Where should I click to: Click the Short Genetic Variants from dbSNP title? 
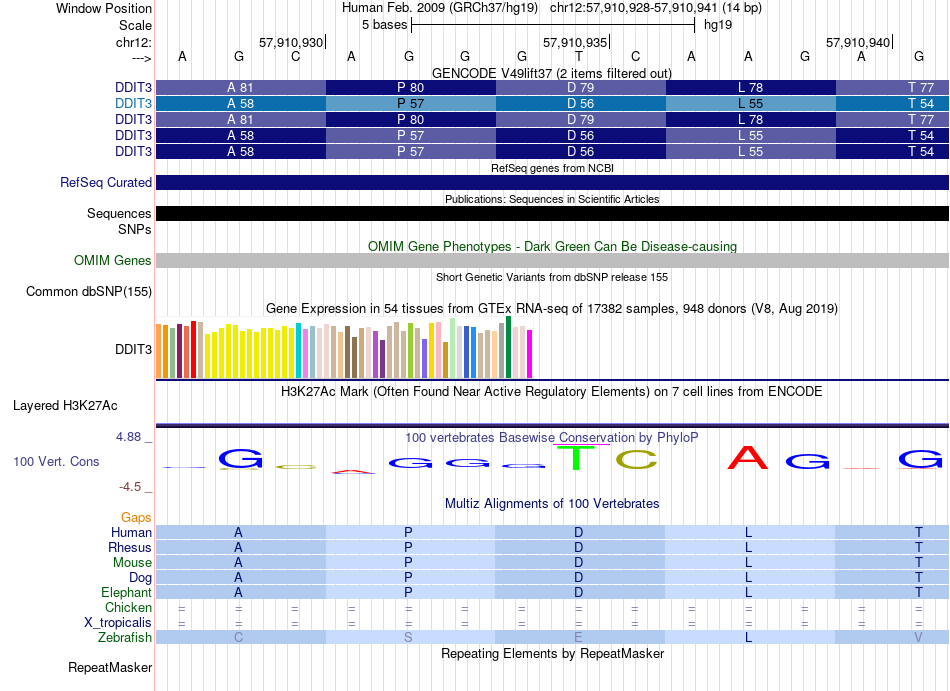(x=552, y=277)
